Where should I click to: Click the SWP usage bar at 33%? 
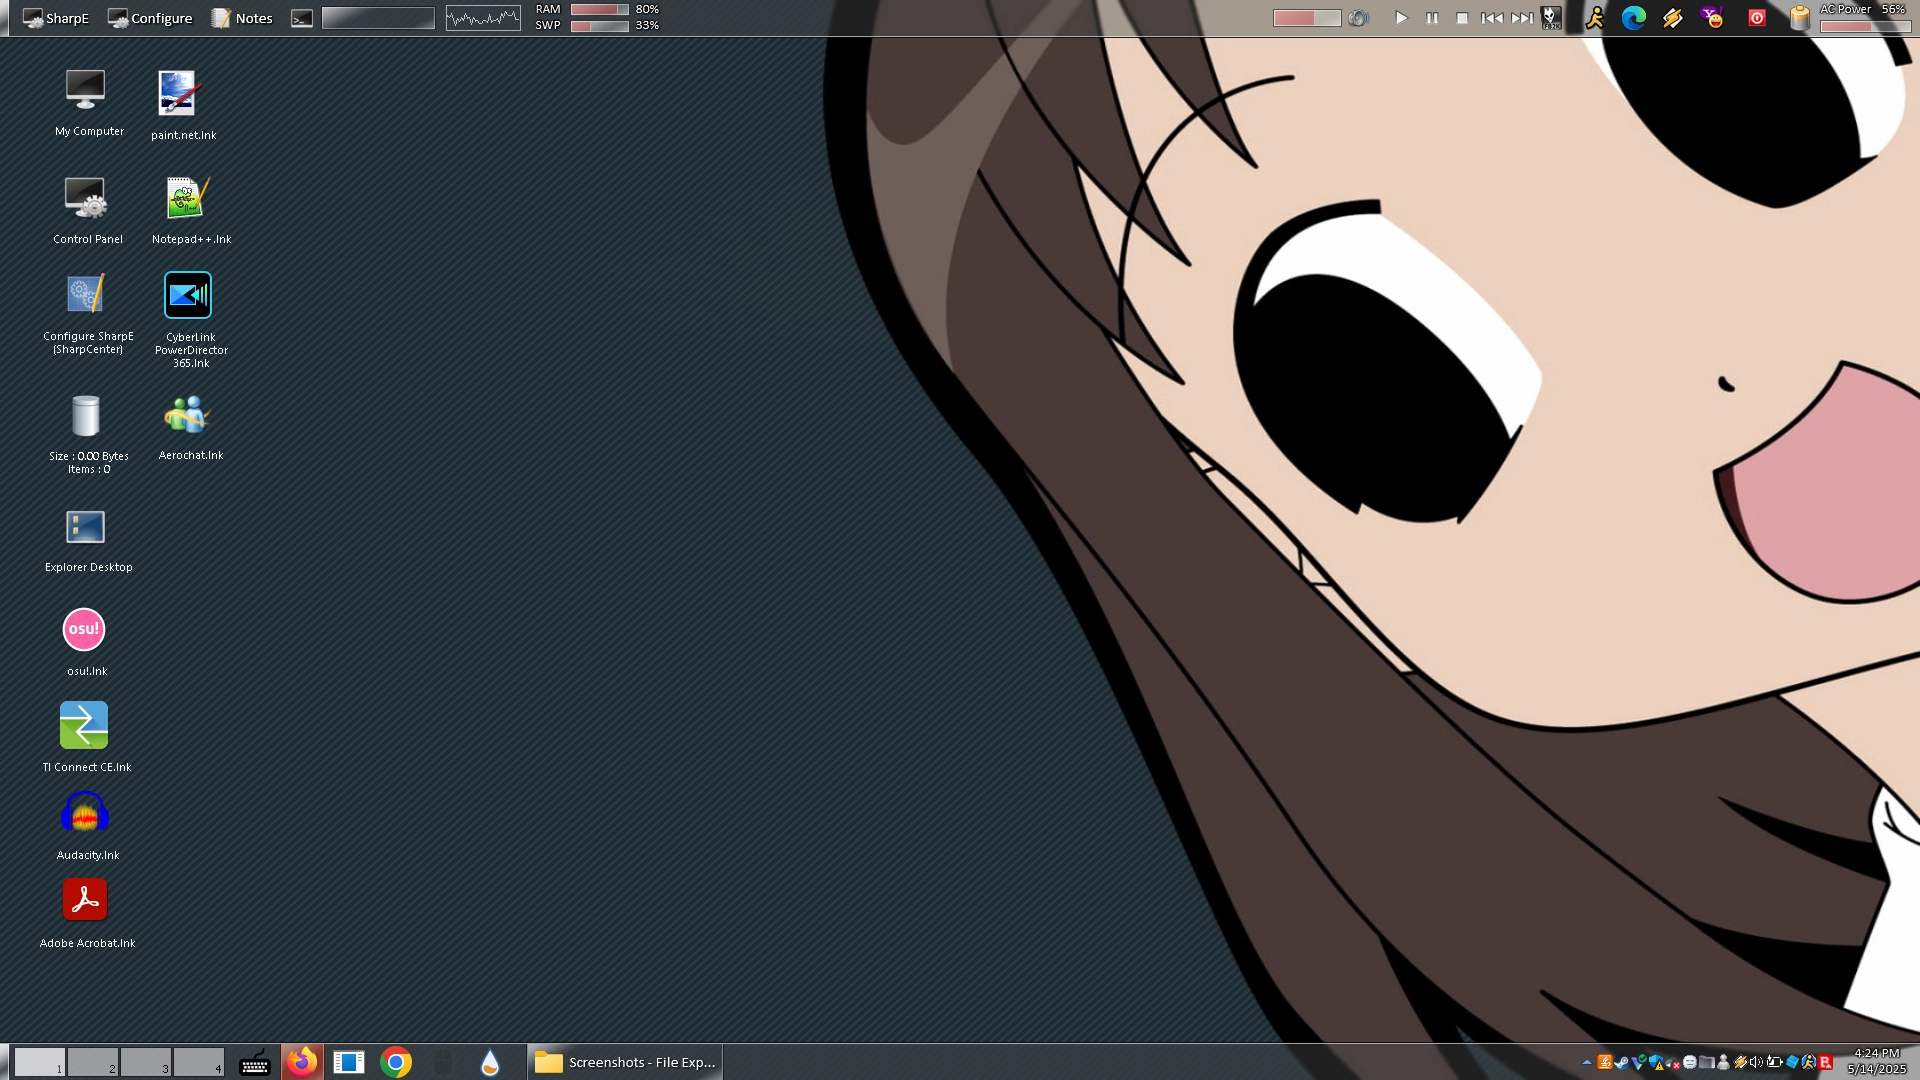(599, 26)
